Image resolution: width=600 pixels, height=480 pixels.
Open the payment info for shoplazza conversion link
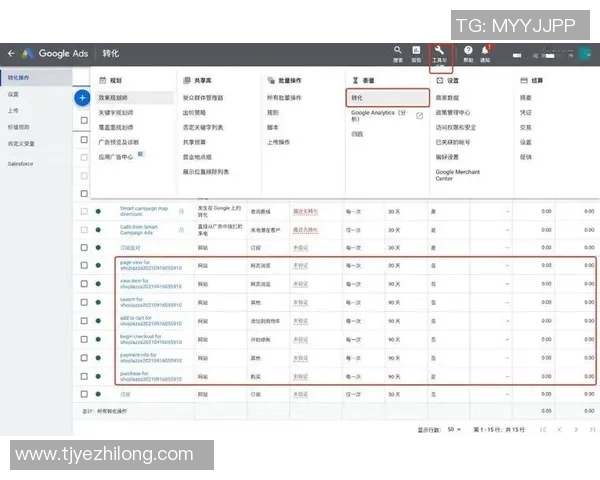click(151, 358)
